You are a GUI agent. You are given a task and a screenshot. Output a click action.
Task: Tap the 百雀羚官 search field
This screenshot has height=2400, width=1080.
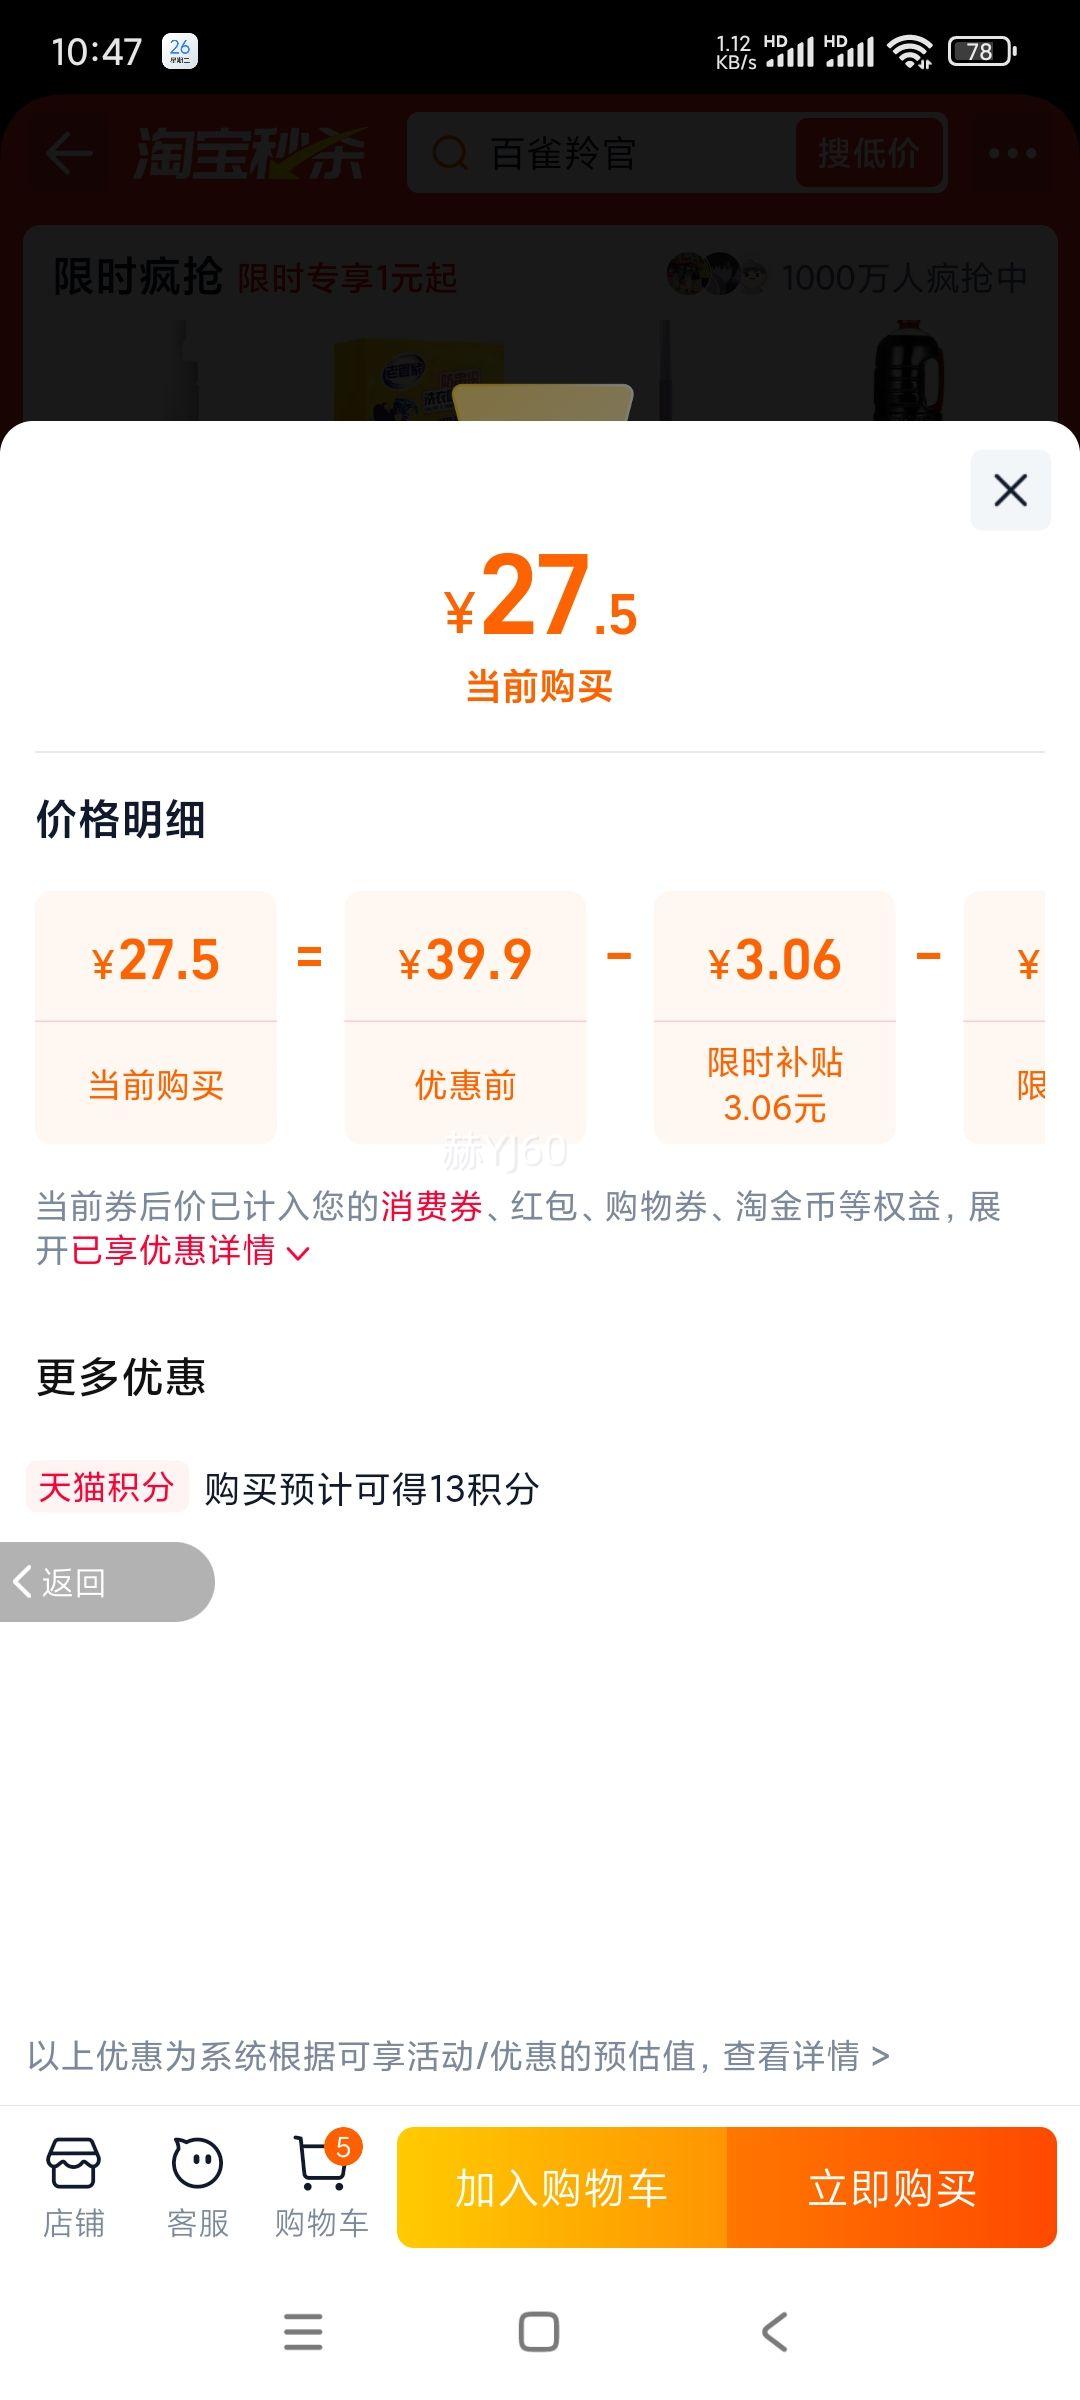pos(602,153)
